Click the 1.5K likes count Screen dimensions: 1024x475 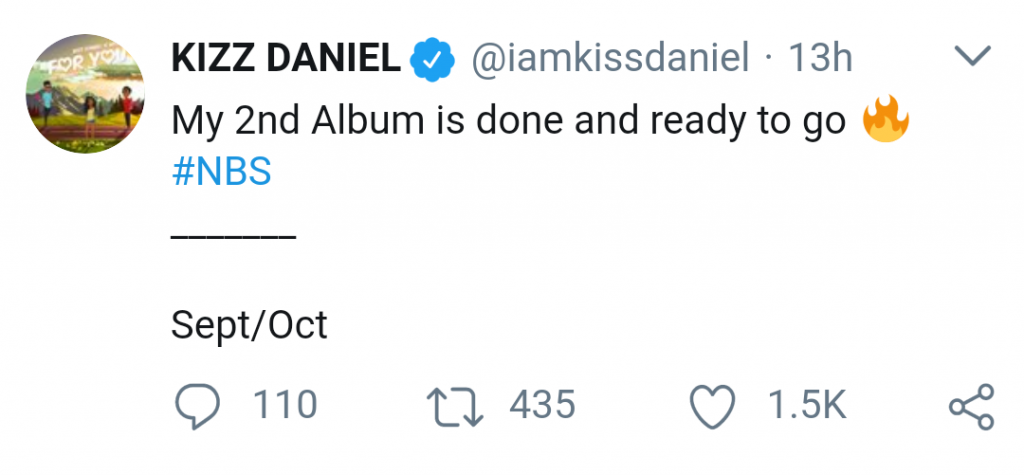pos(806,405)
